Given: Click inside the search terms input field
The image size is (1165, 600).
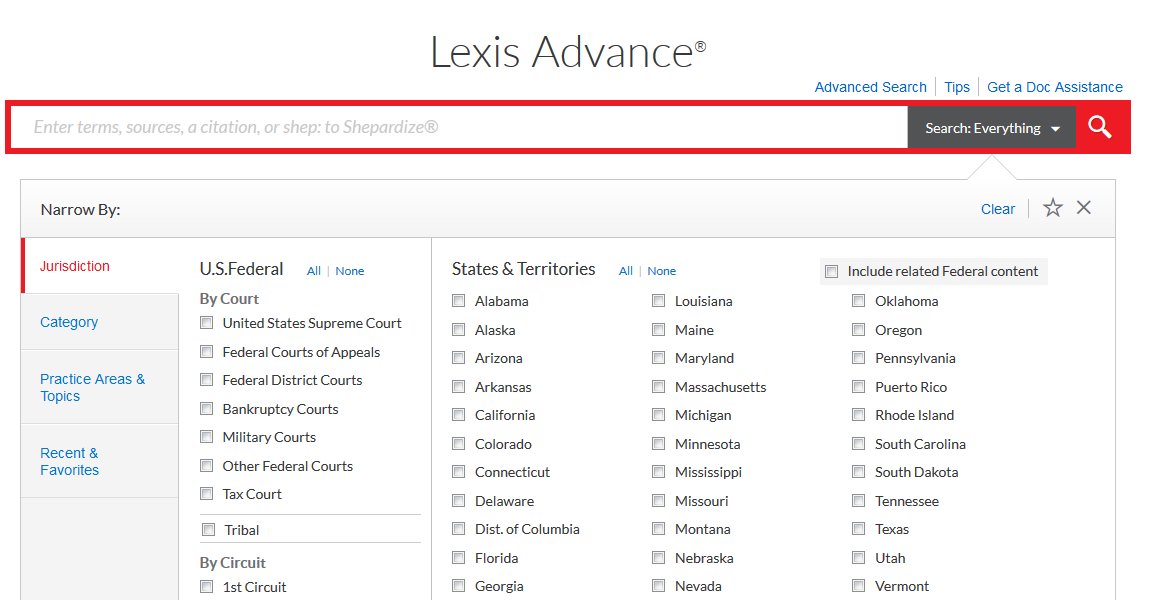Looking at the screenshot, I should coord(400,127).
